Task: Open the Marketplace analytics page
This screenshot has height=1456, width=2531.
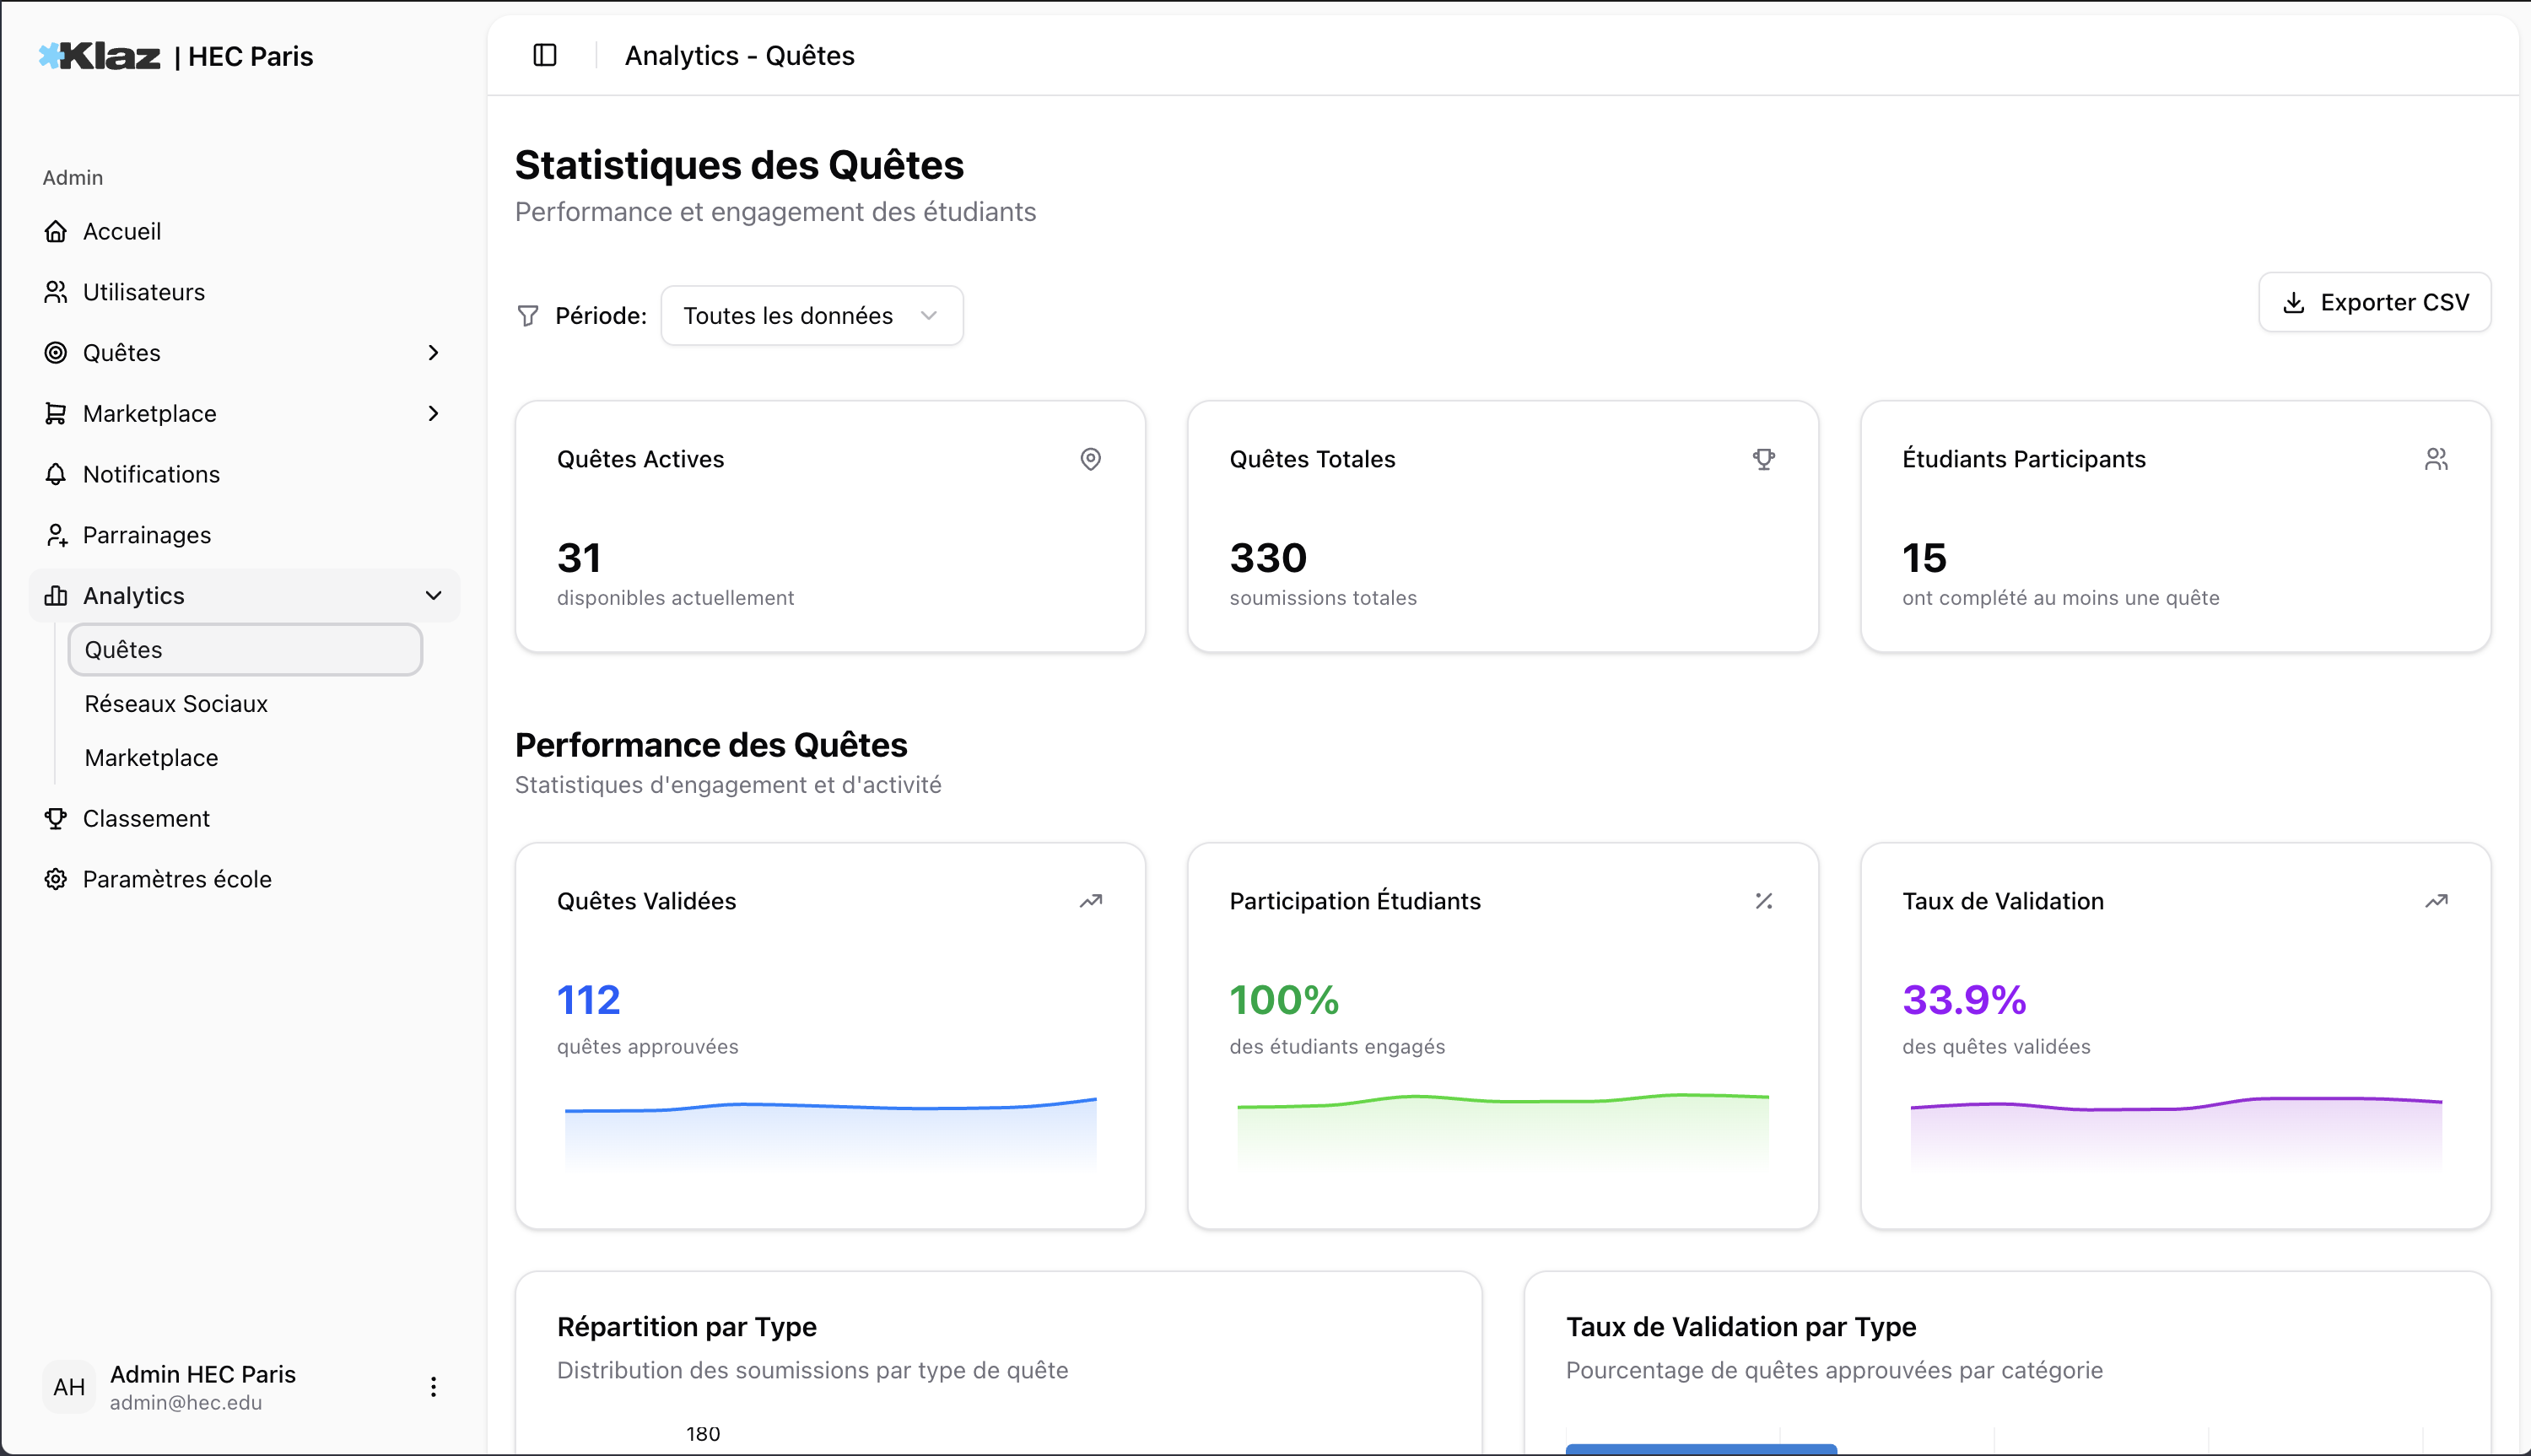Action: pos(151,757)
